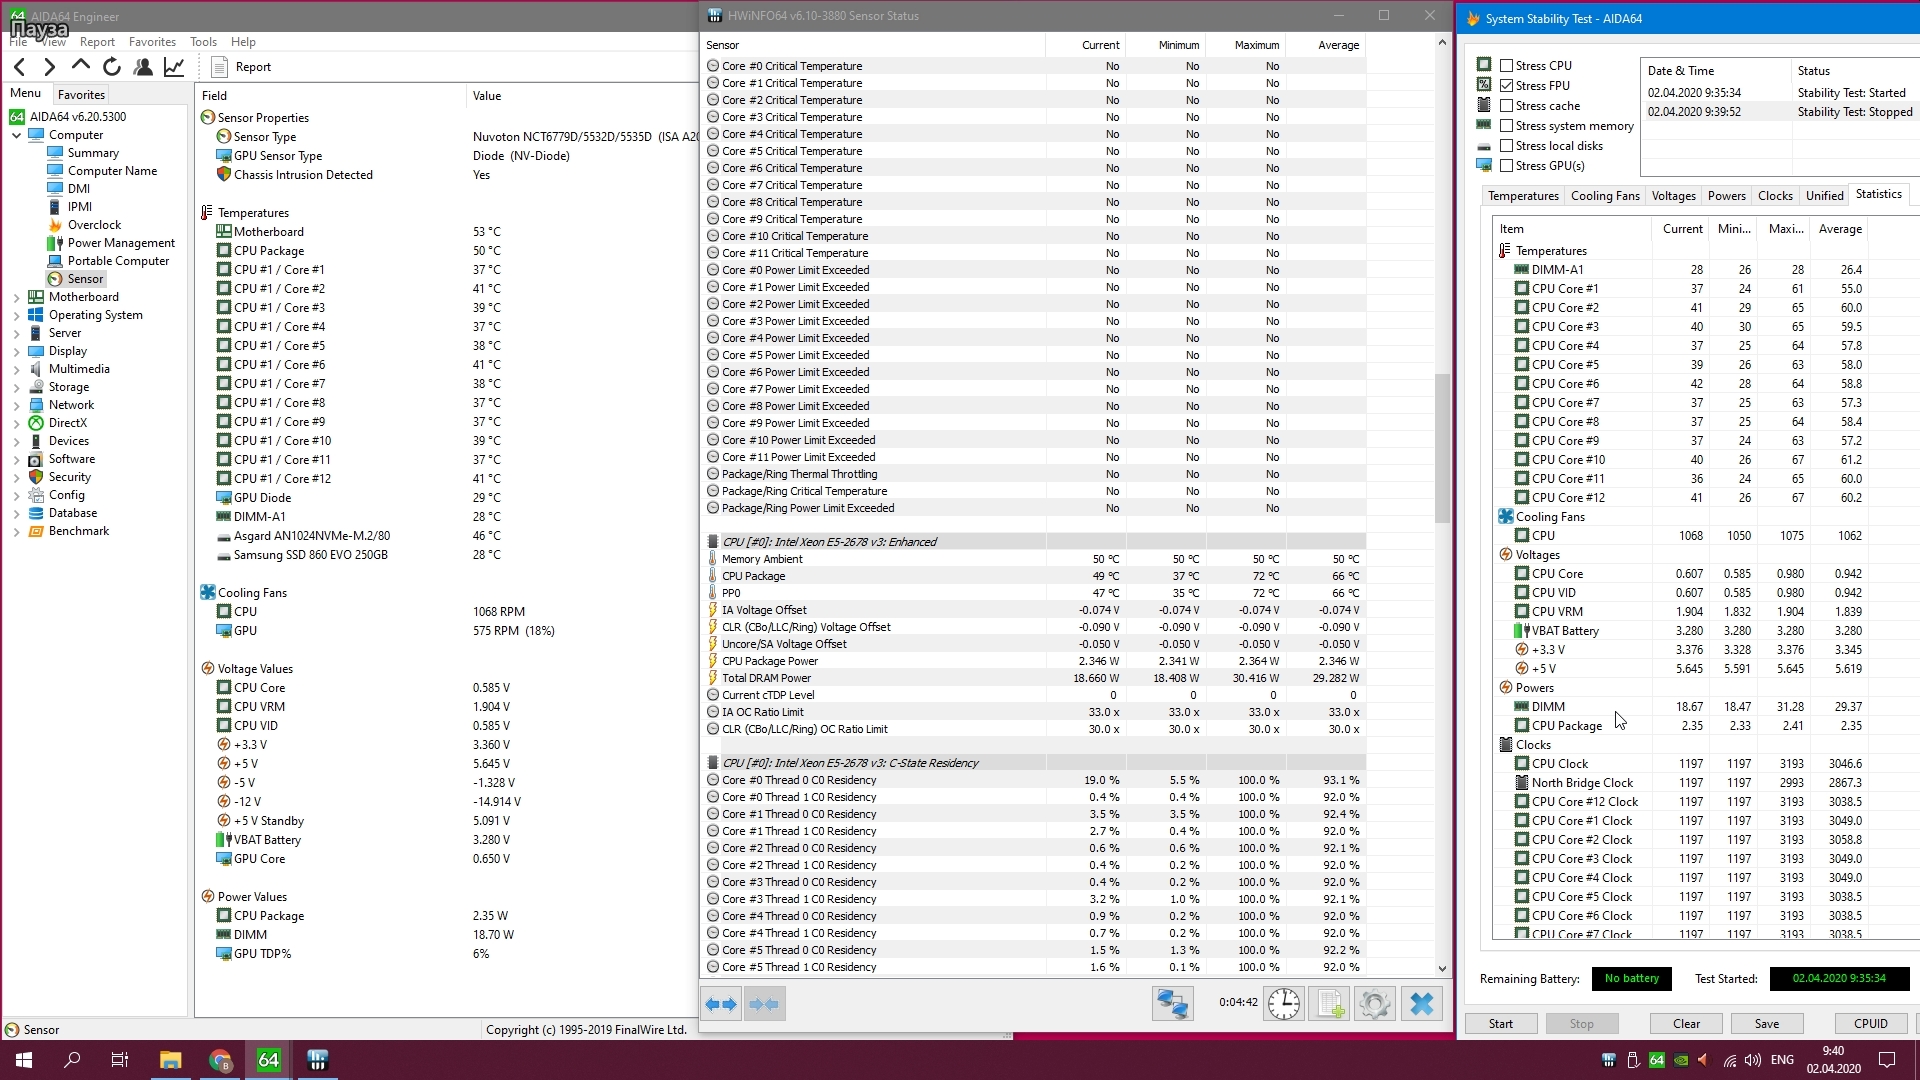The image size is (1920, 1080).
Task: Click AIDA64 icon in Windows taskbar
Action: [268, 1060]
